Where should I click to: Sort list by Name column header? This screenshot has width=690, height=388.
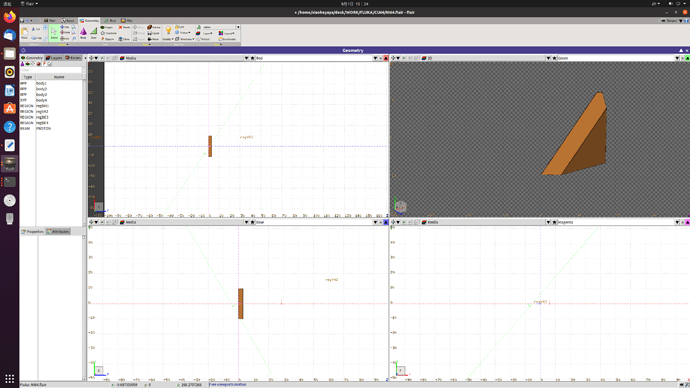pos(59,77)
